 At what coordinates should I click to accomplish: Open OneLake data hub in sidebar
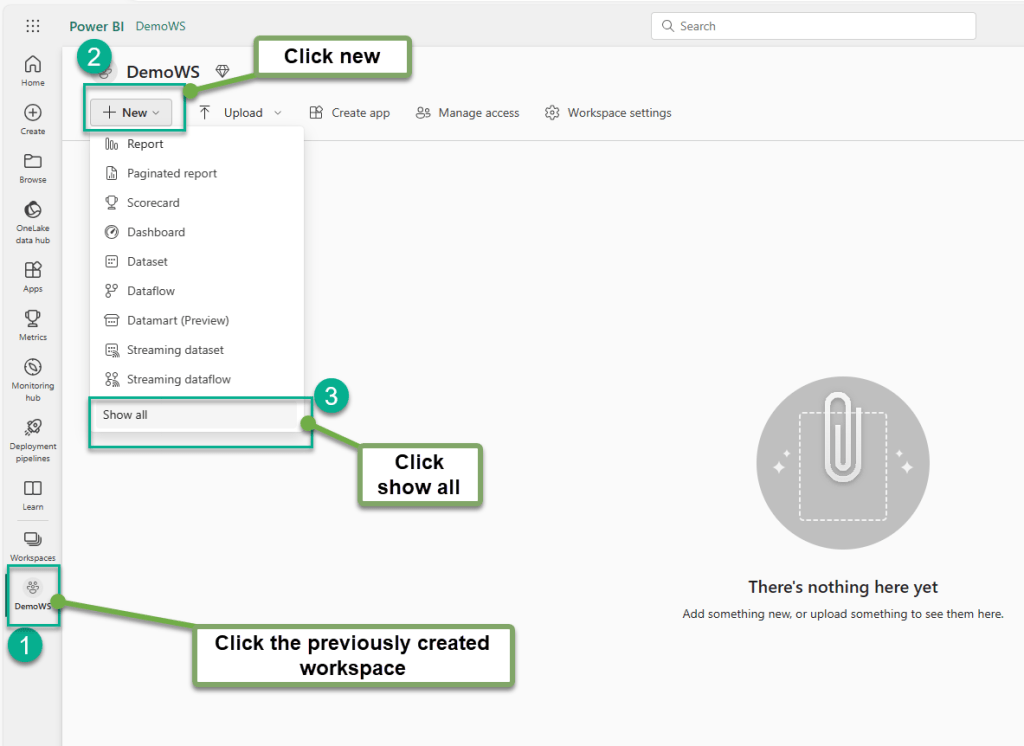coord(33,222)
